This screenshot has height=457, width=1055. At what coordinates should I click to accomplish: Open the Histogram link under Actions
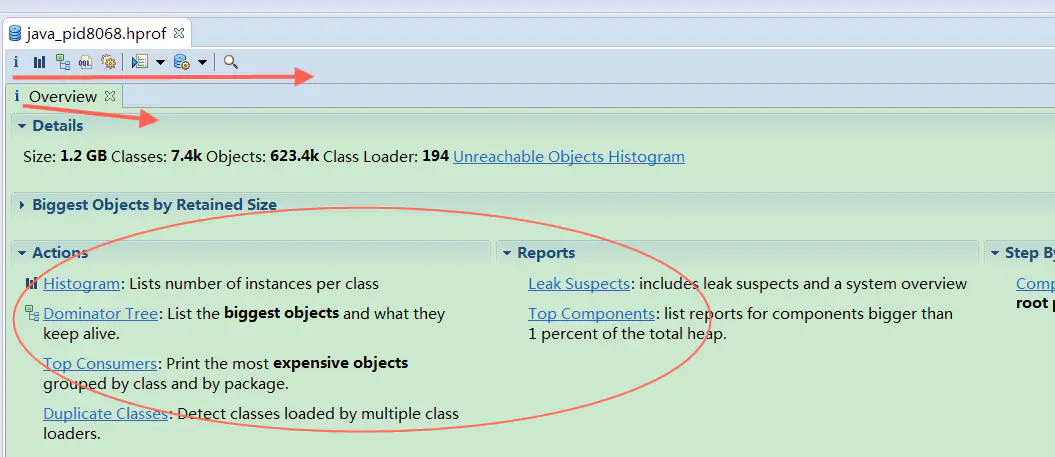(x=81, y=284)
